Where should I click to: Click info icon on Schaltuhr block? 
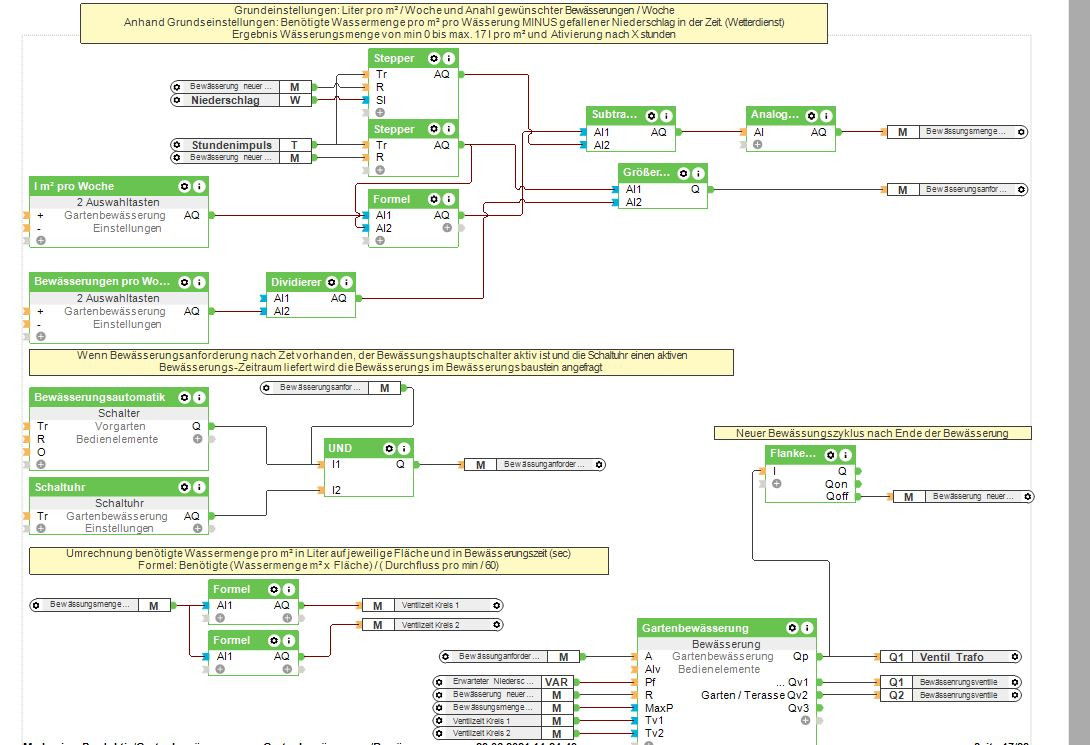pyautogui.click(x=199, y=487)
